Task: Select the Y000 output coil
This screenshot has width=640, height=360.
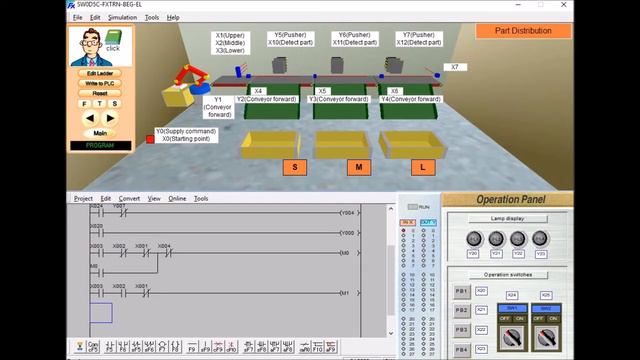Action: pyautogui.click(x=350, y=233)
